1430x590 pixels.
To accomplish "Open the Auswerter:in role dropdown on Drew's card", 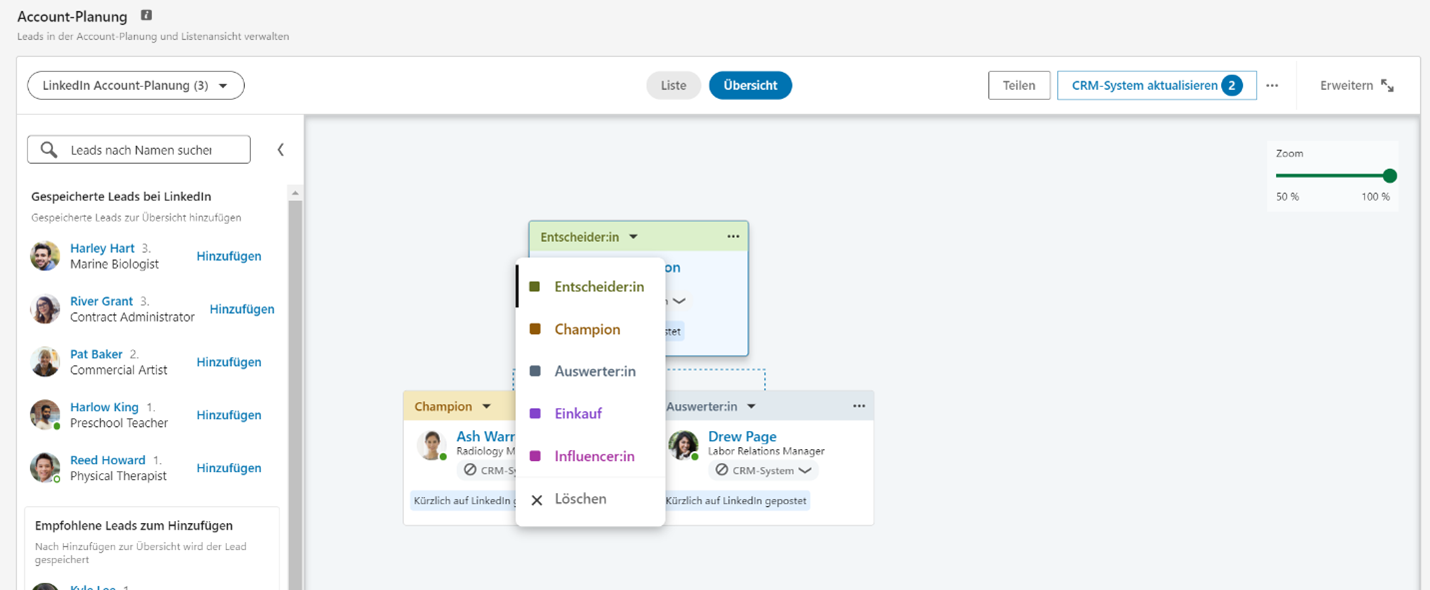I will [x=711, y=407].
